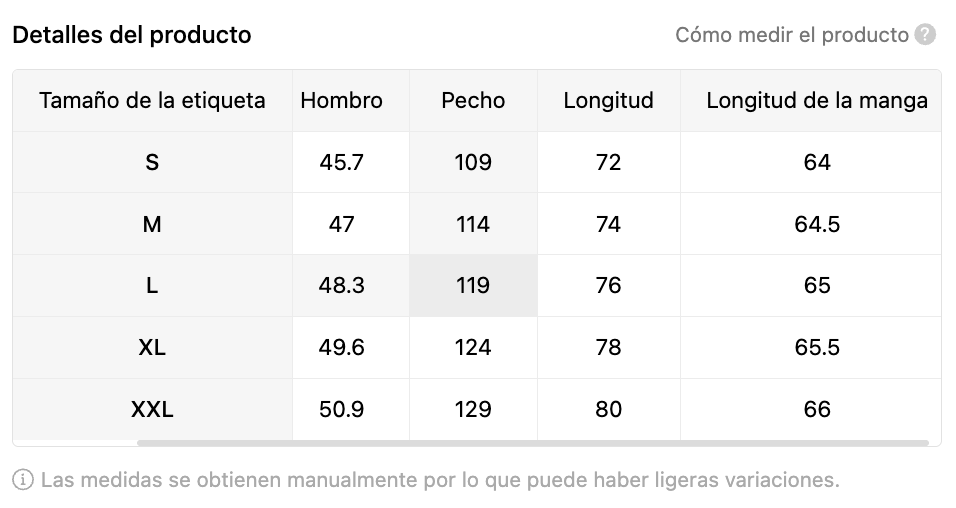The height and width of the screenshot is (508, 956).
Task: Select the size S row label
Action: tap(152, 163)
